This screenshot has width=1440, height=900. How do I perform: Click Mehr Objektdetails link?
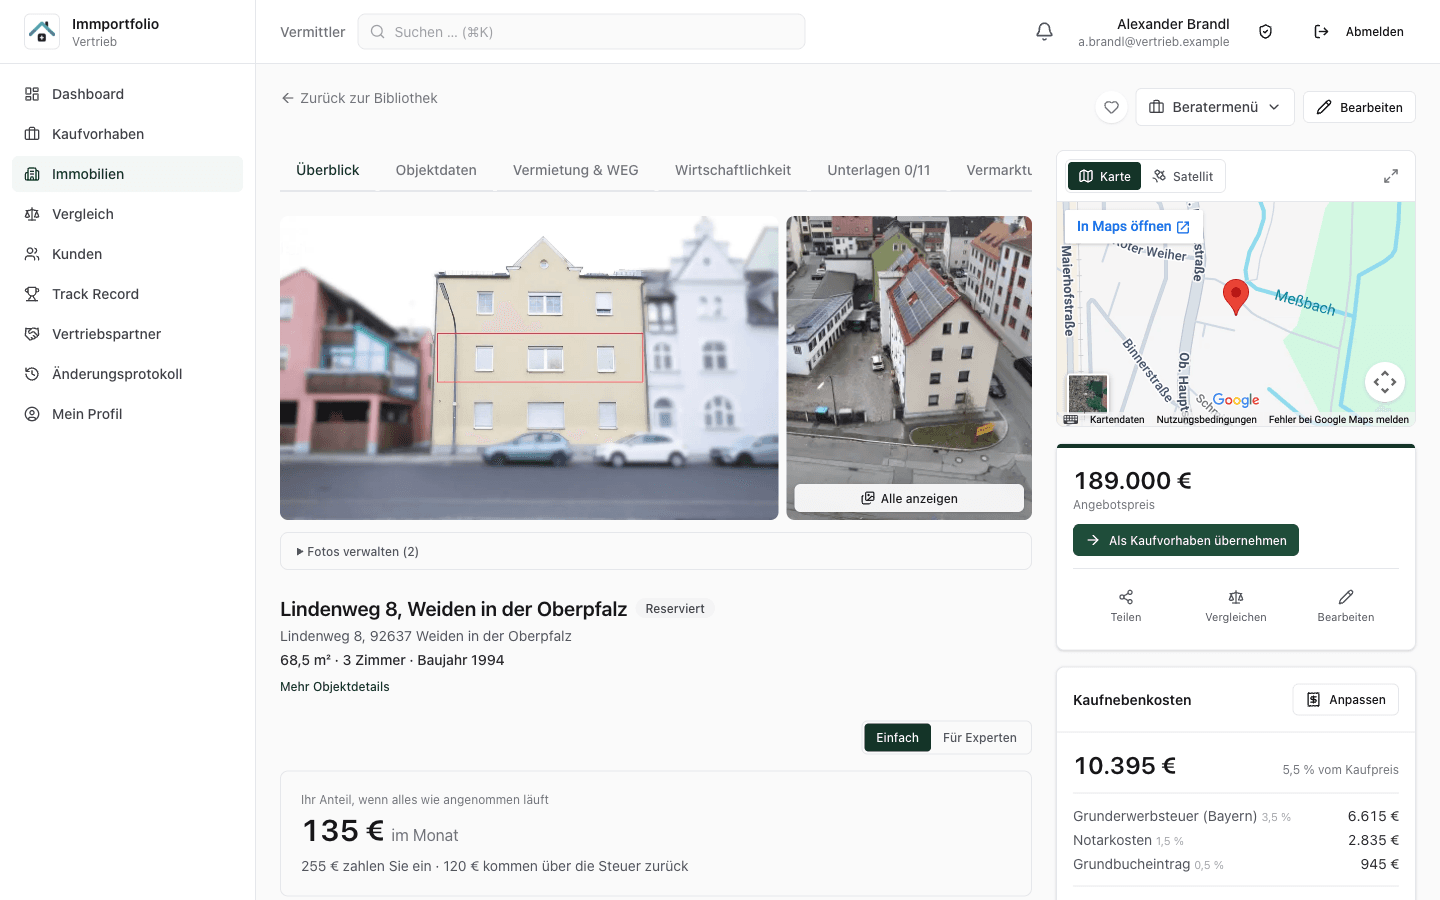pyautogui.click(x=335, y=687)
